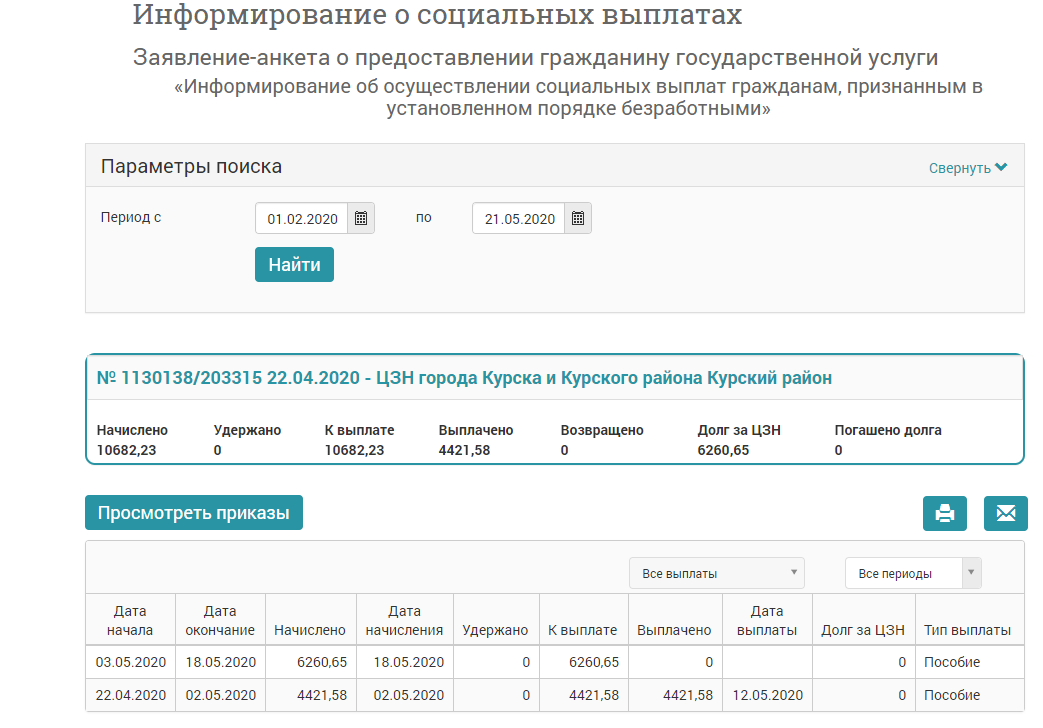Click the Тип выплаты column header
This screenshot has height=728, width=1043.
coord(967,630)
